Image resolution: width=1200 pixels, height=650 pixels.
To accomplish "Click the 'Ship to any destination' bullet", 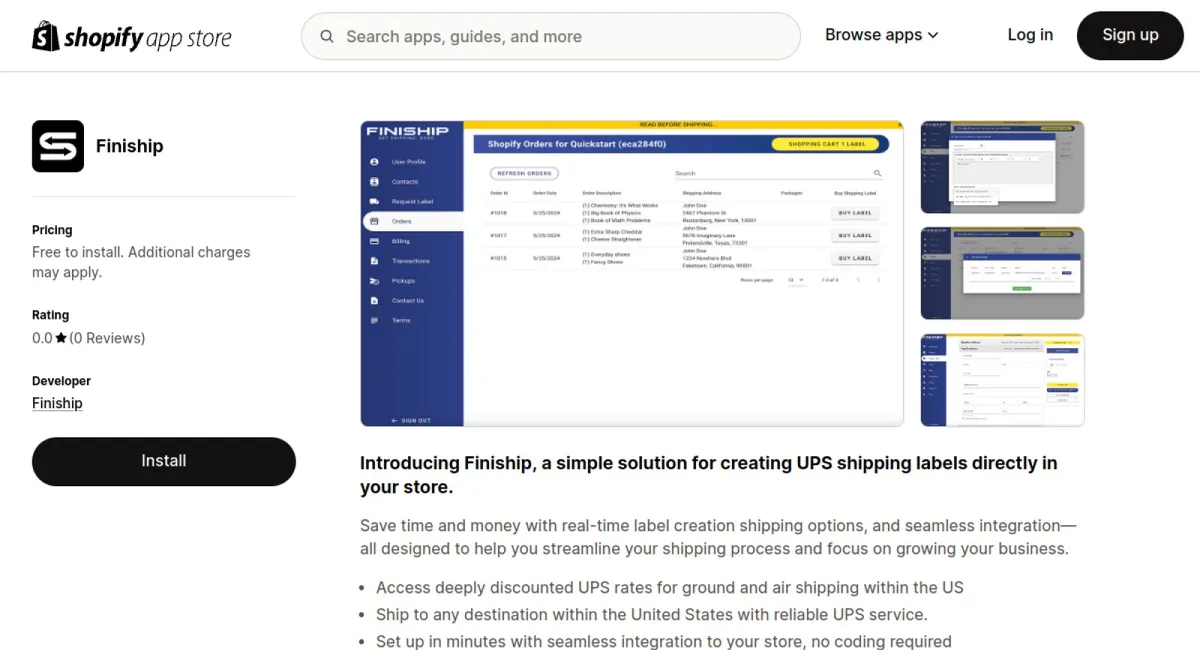I will point(652,615).
